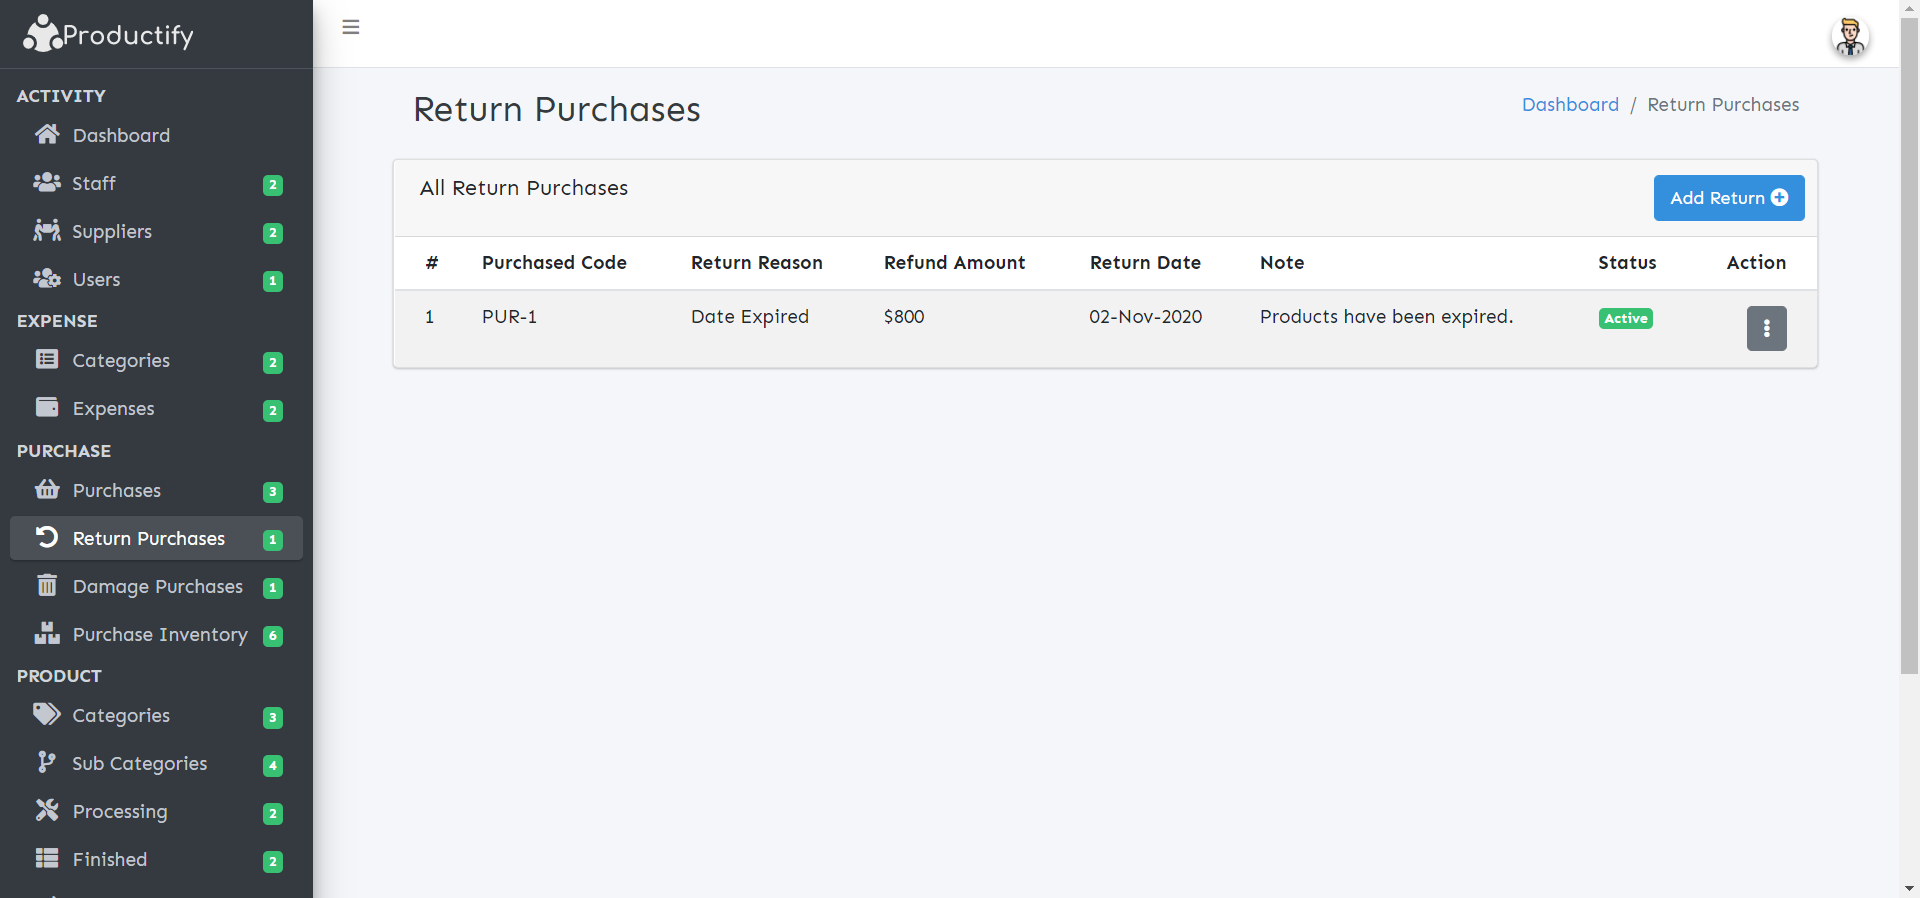Click the green Active status badge
The height and width of the screenshot is (898, 1920).
tap(1625, 319)
